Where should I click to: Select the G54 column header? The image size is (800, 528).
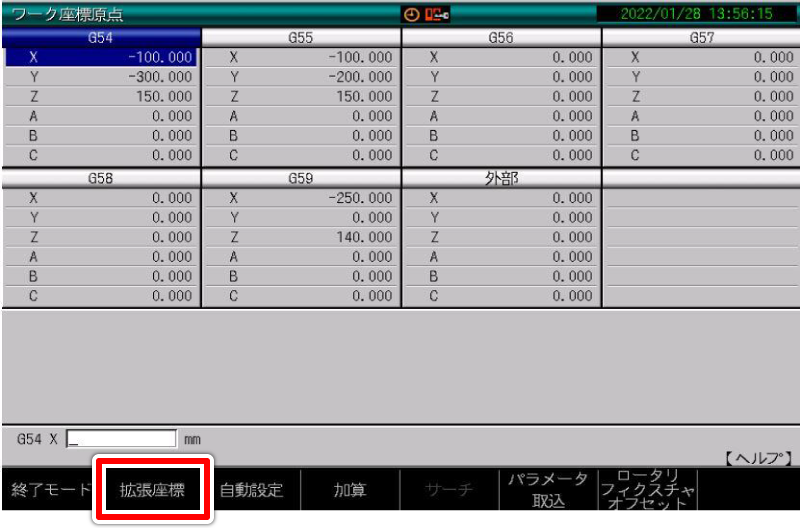click(x=100, y=38)
